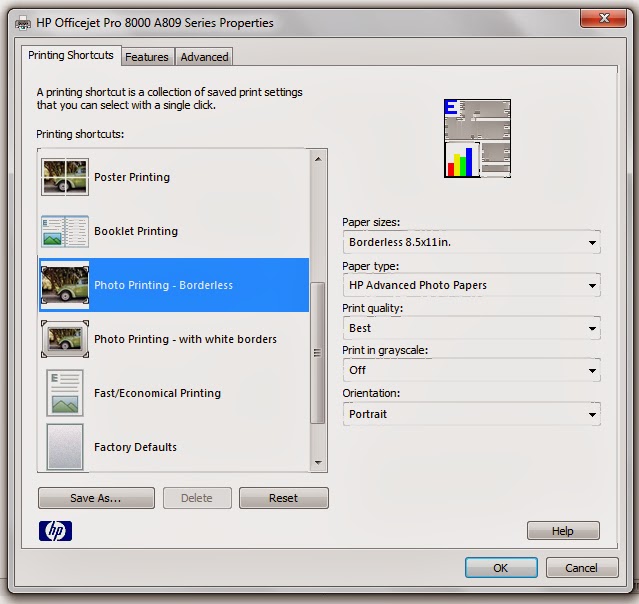Open the Paper type dropdown
This screenshot has width=639, height=604.
point(472,285)
